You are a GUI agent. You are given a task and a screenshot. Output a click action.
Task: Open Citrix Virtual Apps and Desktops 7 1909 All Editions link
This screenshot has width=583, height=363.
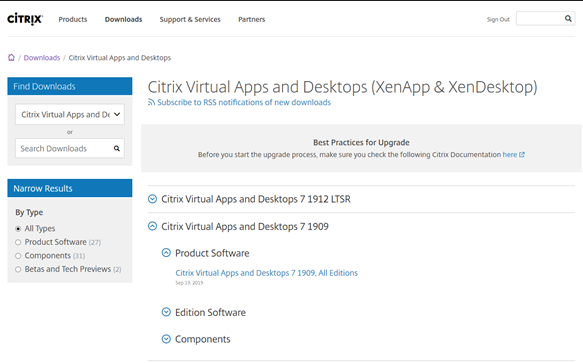[x=267, y=273]
